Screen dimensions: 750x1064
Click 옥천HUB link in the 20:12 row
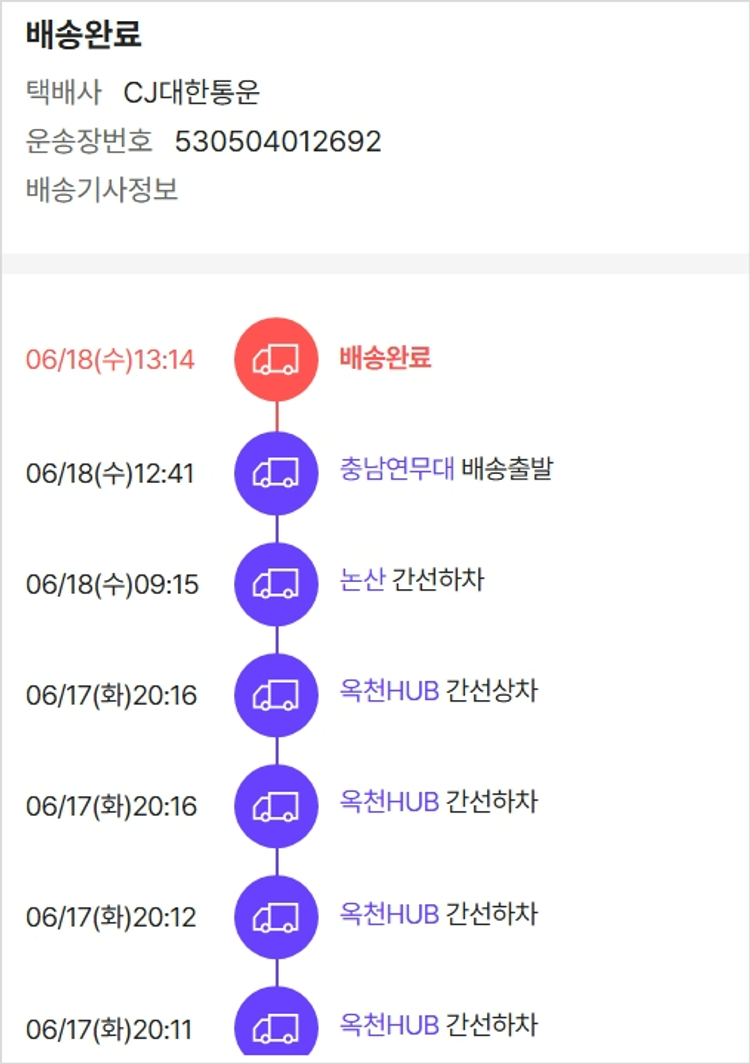coord(389,913)
